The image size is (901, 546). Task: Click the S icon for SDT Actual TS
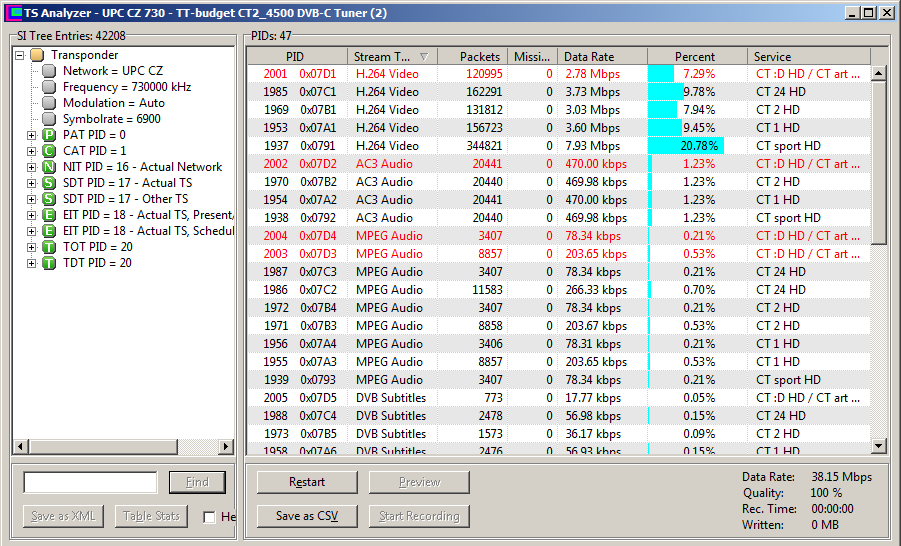pyautogui.click(x=49, y=183)
